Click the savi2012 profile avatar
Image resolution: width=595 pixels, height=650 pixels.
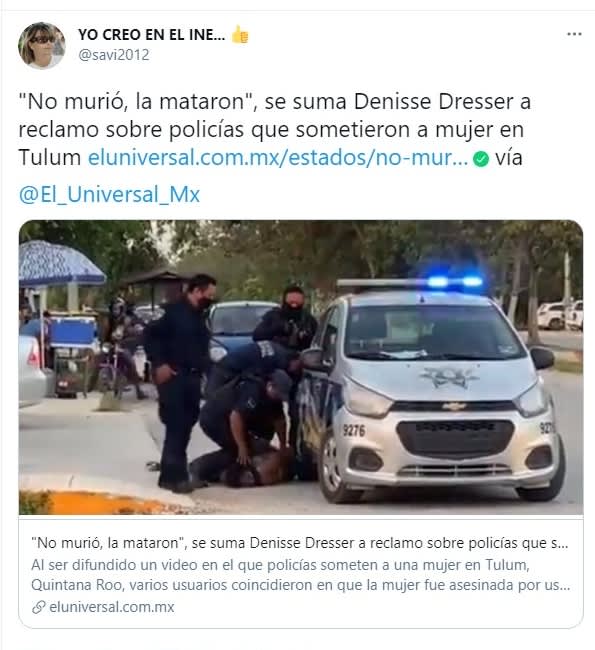point(41,45)
